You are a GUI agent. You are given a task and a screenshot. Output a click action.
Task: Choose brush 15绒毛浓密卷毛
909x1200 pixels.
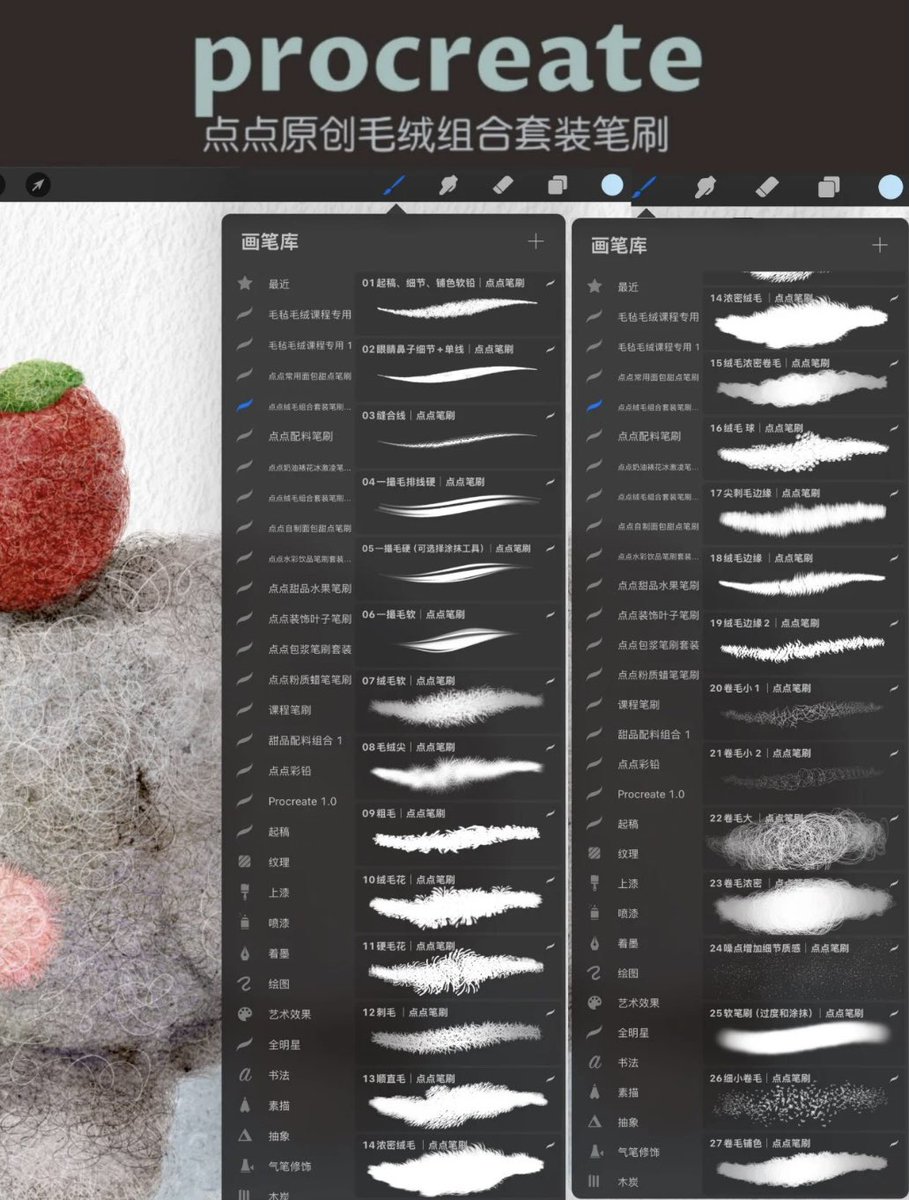(x=804, y=384)
